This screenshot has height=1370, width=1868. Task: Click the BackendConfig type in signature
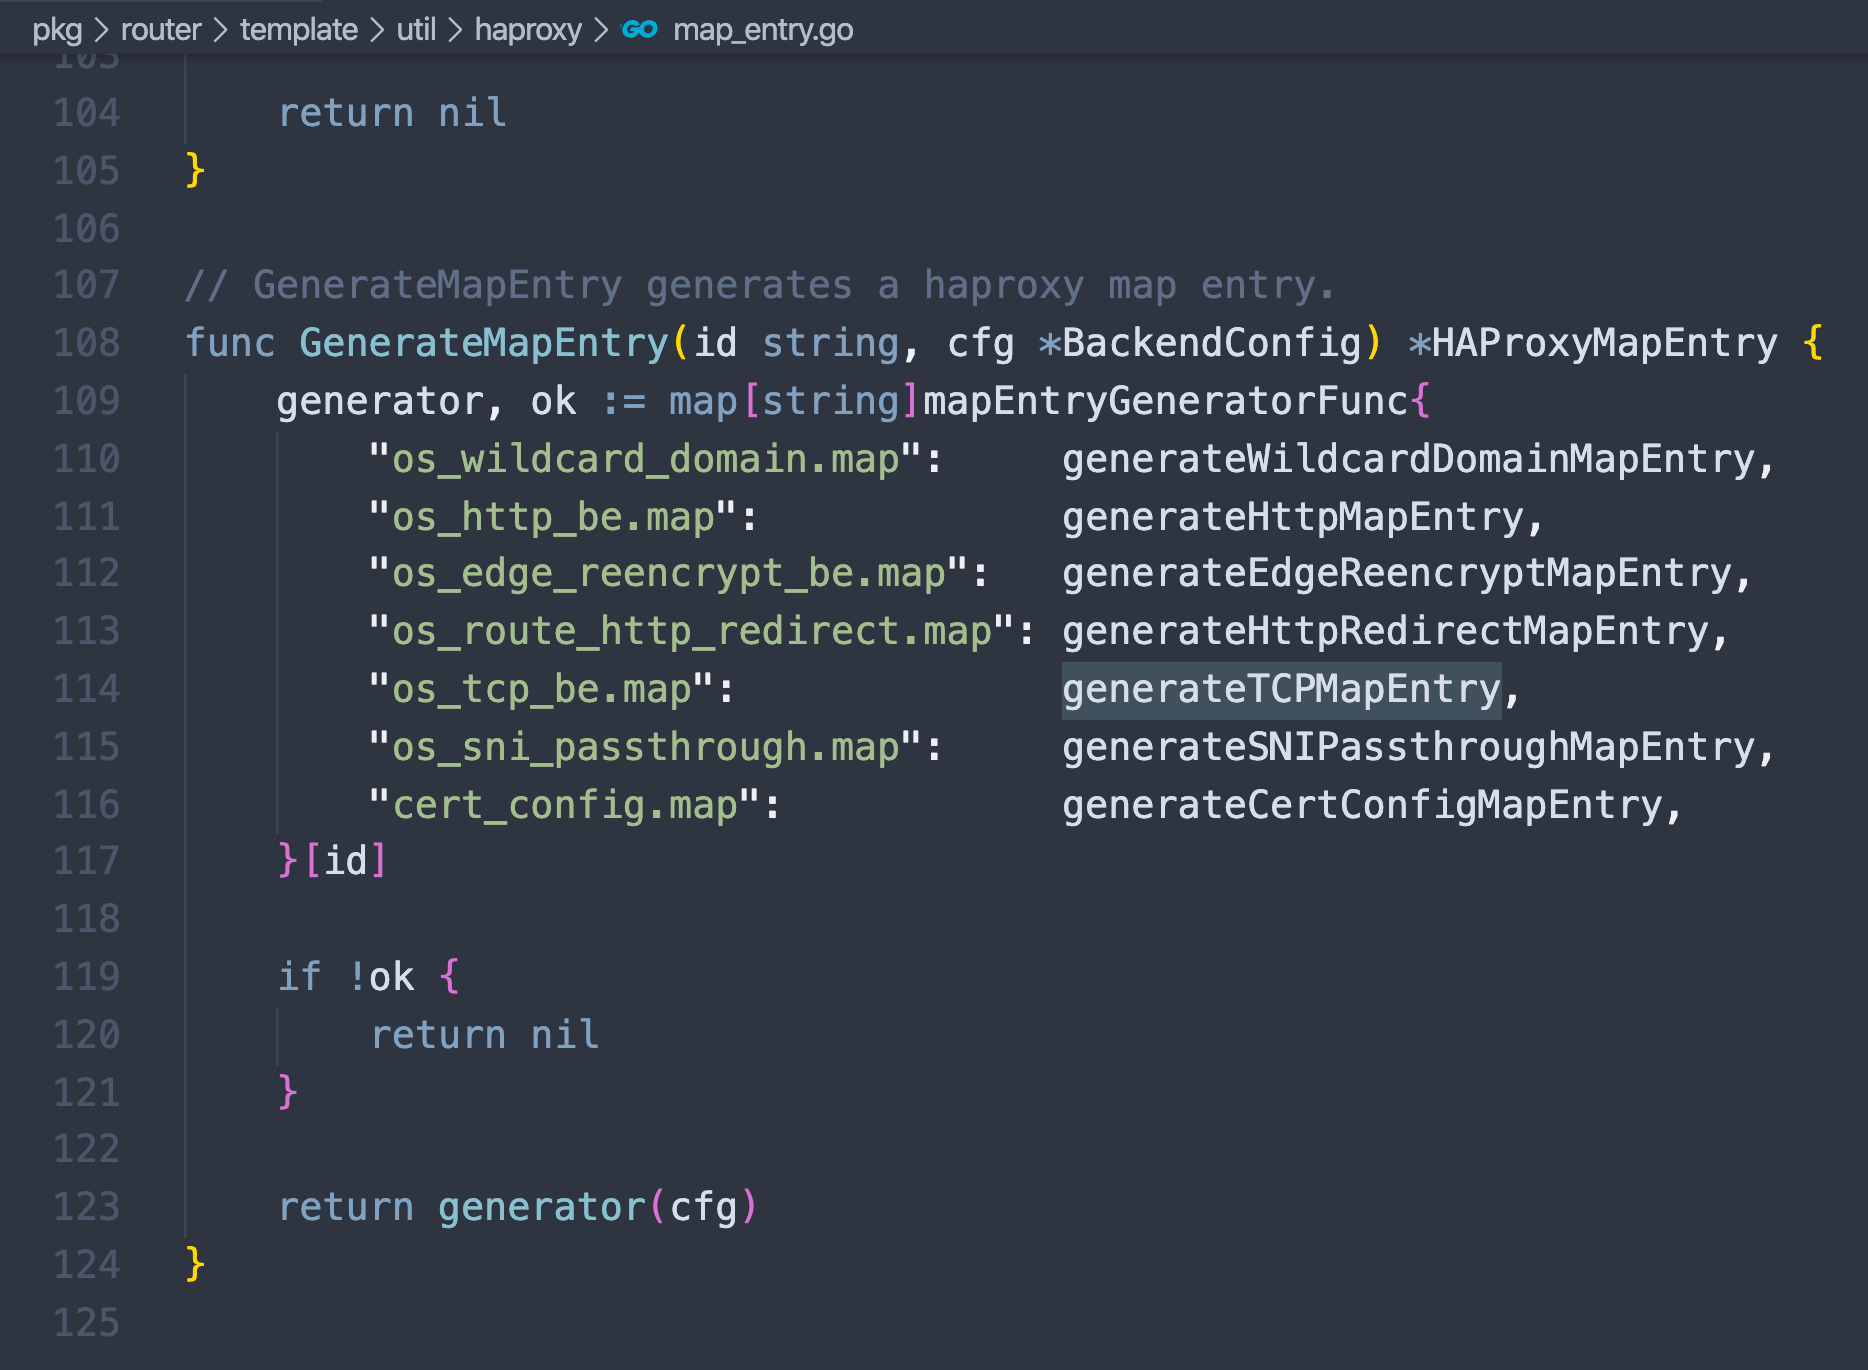pos(1211,343)
